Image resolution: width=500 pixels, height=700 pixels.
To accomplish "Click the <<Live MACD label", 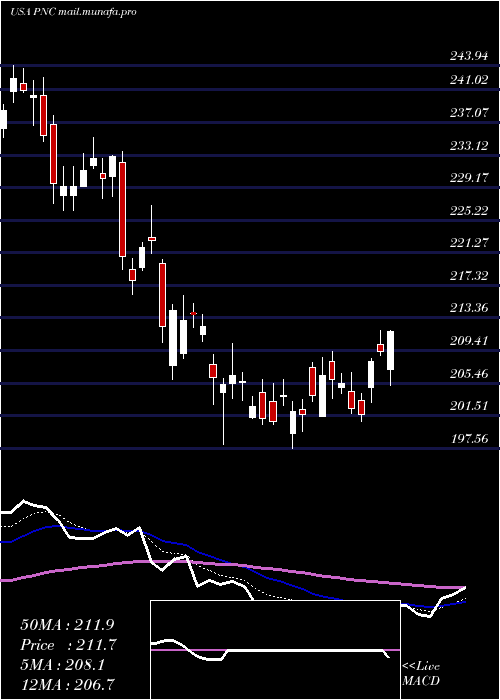I will pyautogui.click(x=421, y=674).
